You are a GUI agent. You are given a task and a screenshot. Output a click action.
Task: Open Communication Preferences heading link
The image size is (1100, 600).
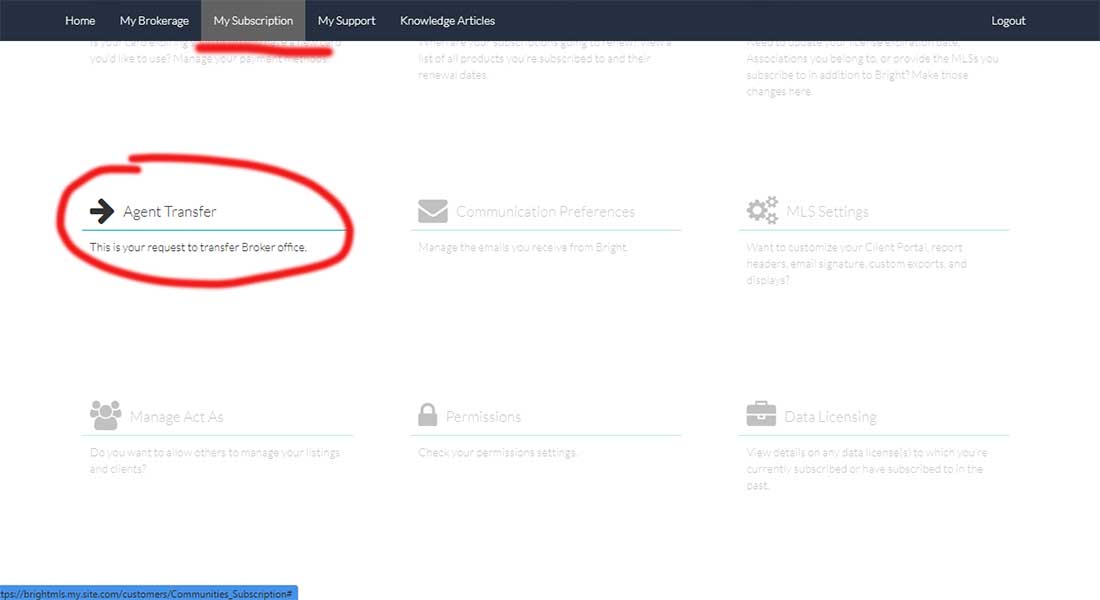545,211
